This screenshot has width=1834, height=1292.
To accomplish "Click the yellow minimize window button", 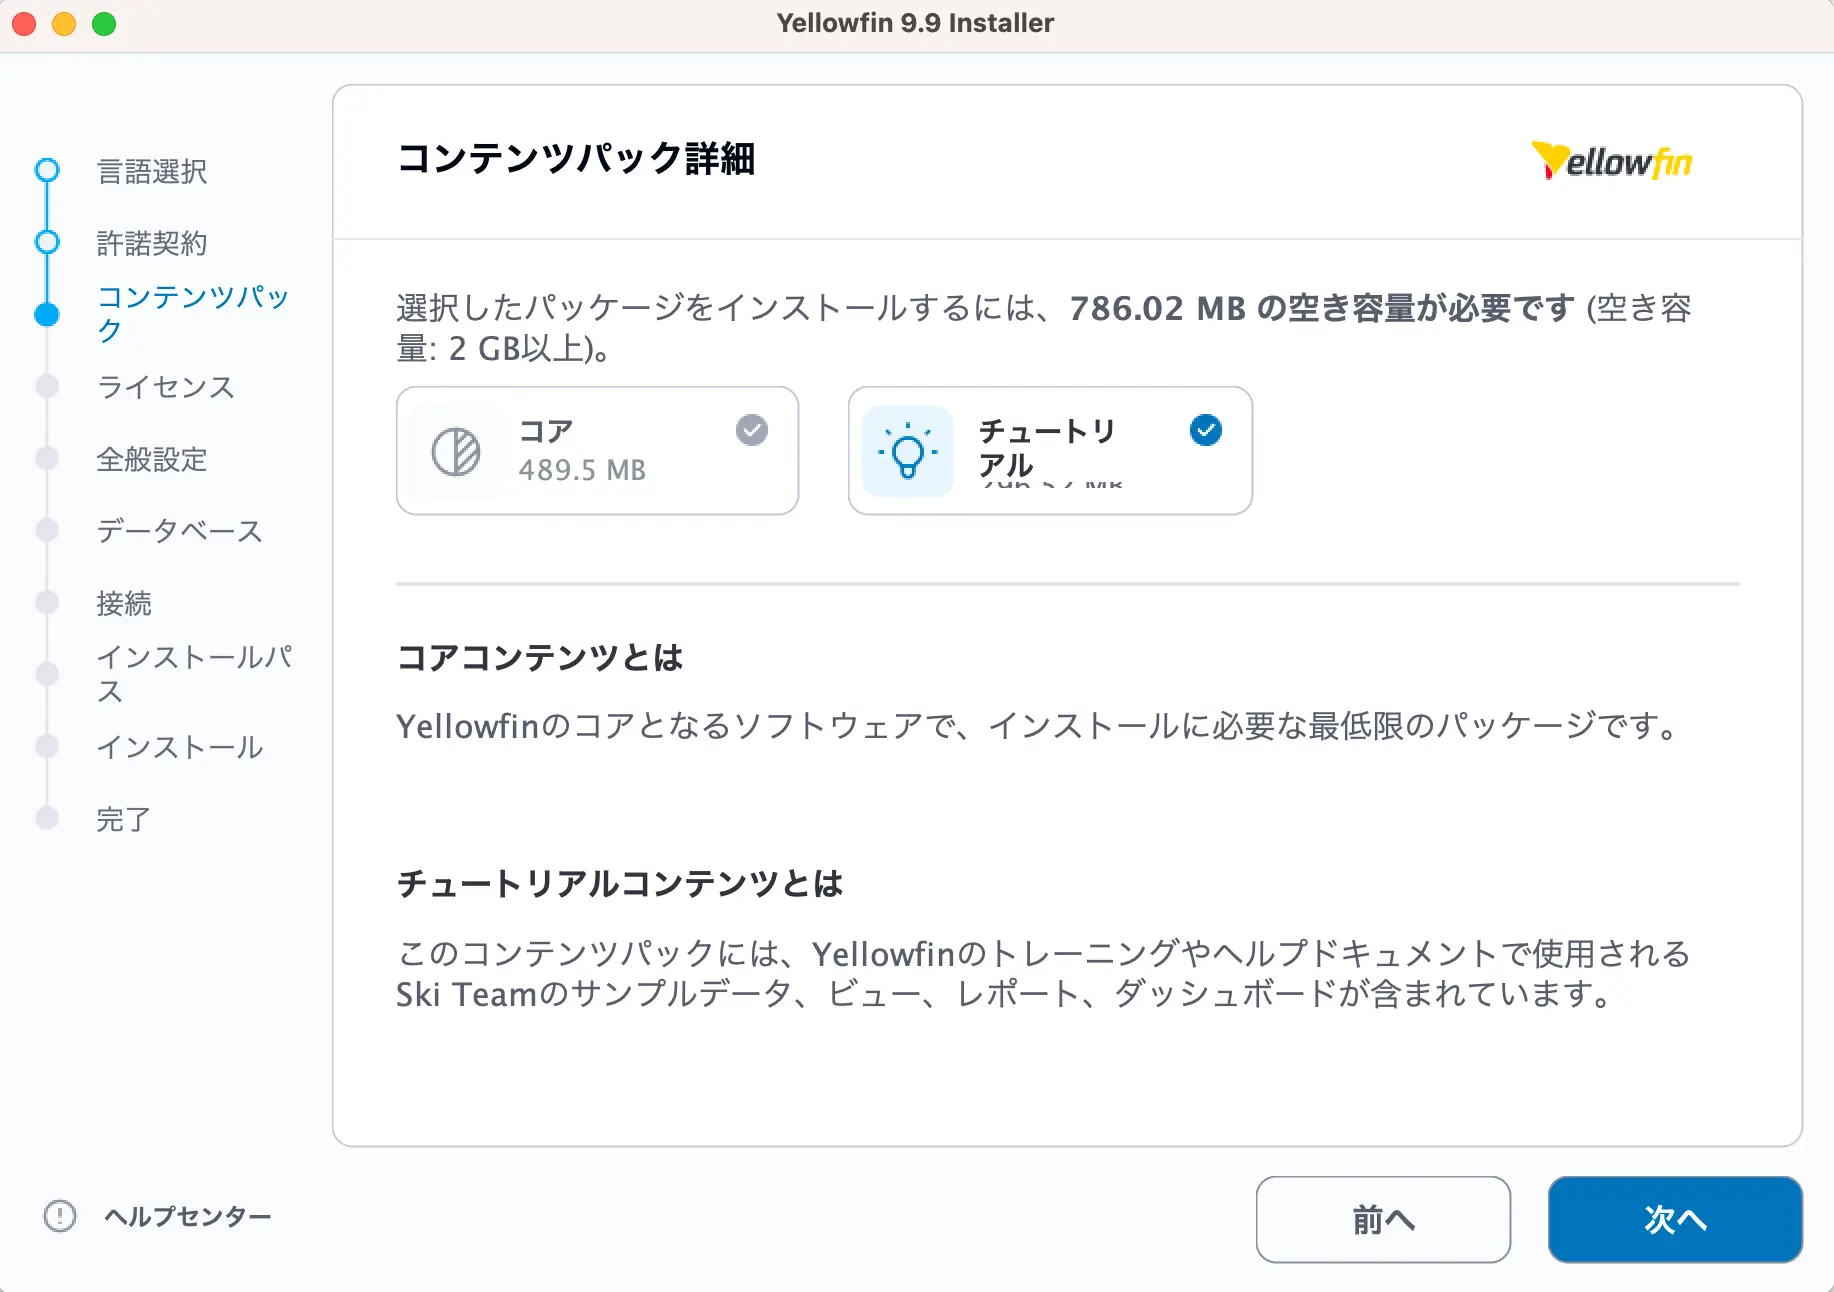I will click(x=64, y=24).
